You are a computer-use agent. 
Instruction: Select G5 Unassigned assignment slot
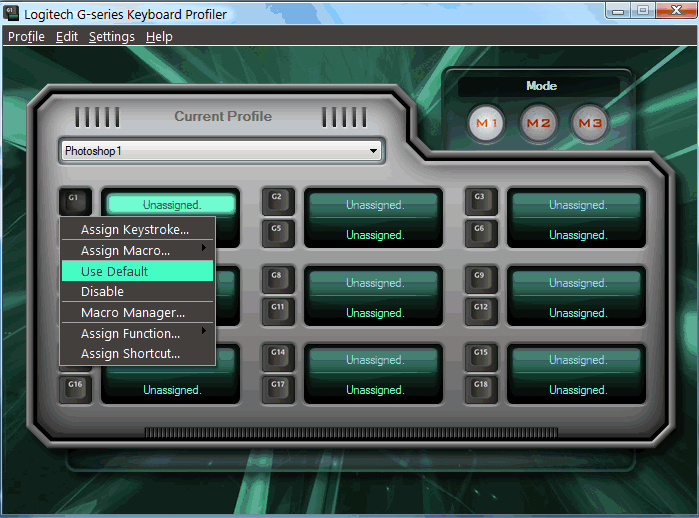coord(374,234)
